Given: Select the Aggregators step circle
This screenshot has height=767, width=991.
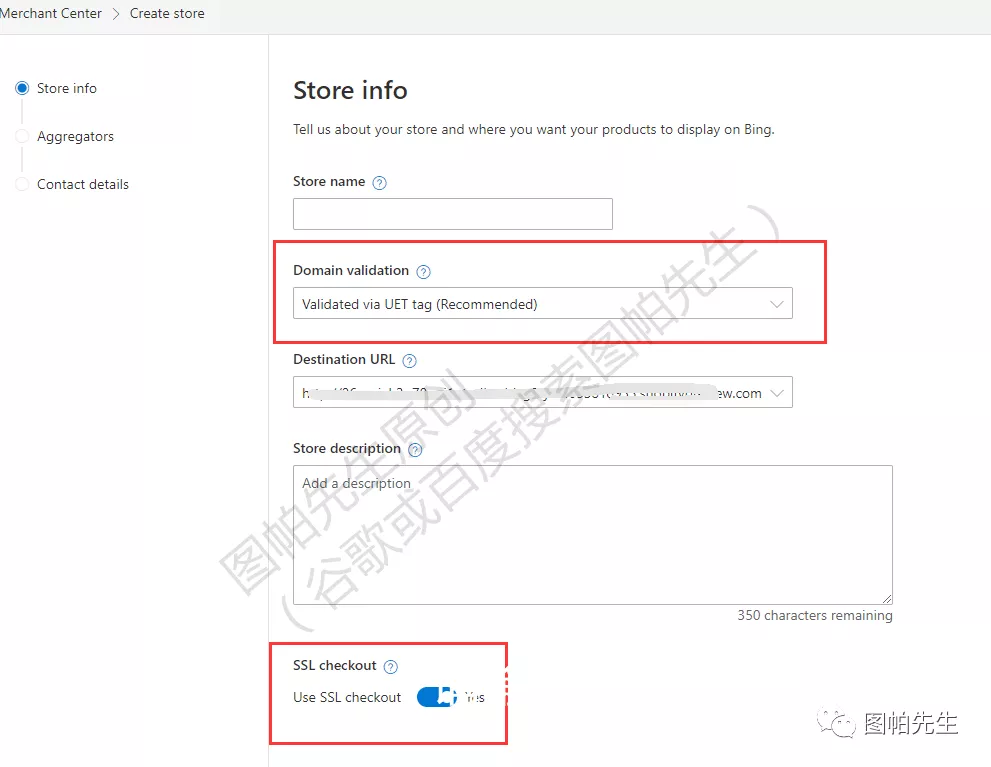Looking at the screenshot, I should [x=22, y=136].
